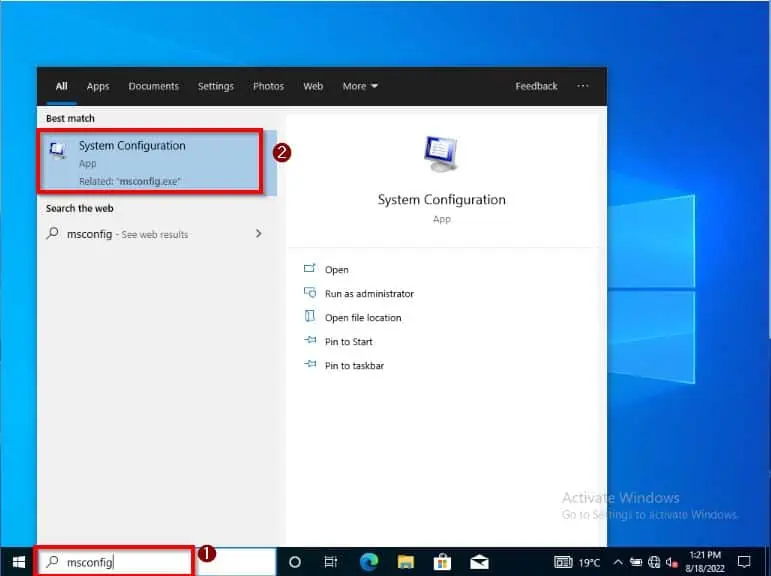Open File Explorer from the taskbar
The image size is (771, 576).
406,561
